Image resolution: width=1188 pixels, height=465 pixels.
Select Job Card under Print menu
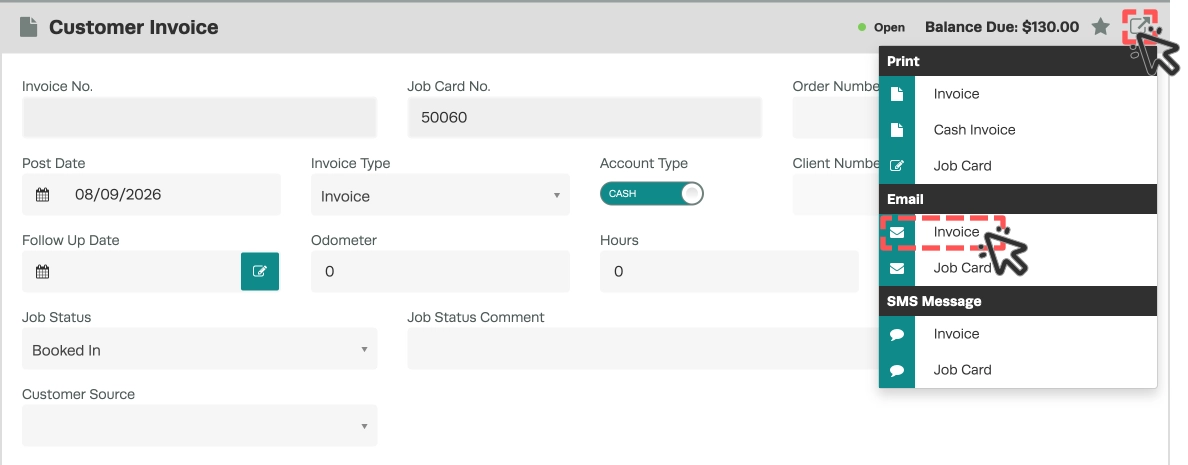point(962,166)
